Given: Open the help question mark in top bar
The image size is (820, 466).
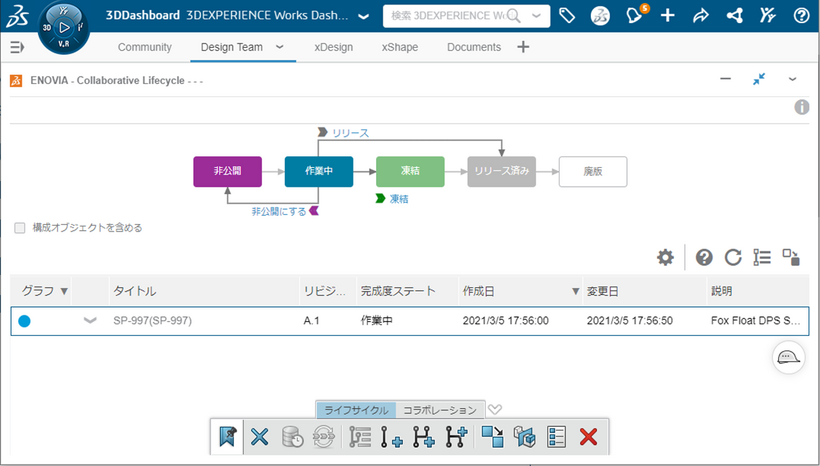Looking at the screenshot, I should click(x=801, y=16).
